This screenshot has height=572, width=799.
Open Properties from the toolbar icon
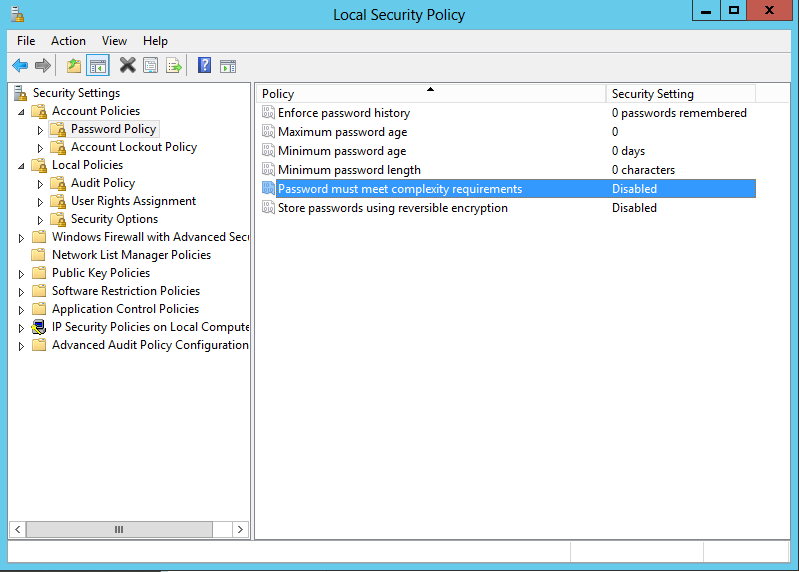point(150,66)
